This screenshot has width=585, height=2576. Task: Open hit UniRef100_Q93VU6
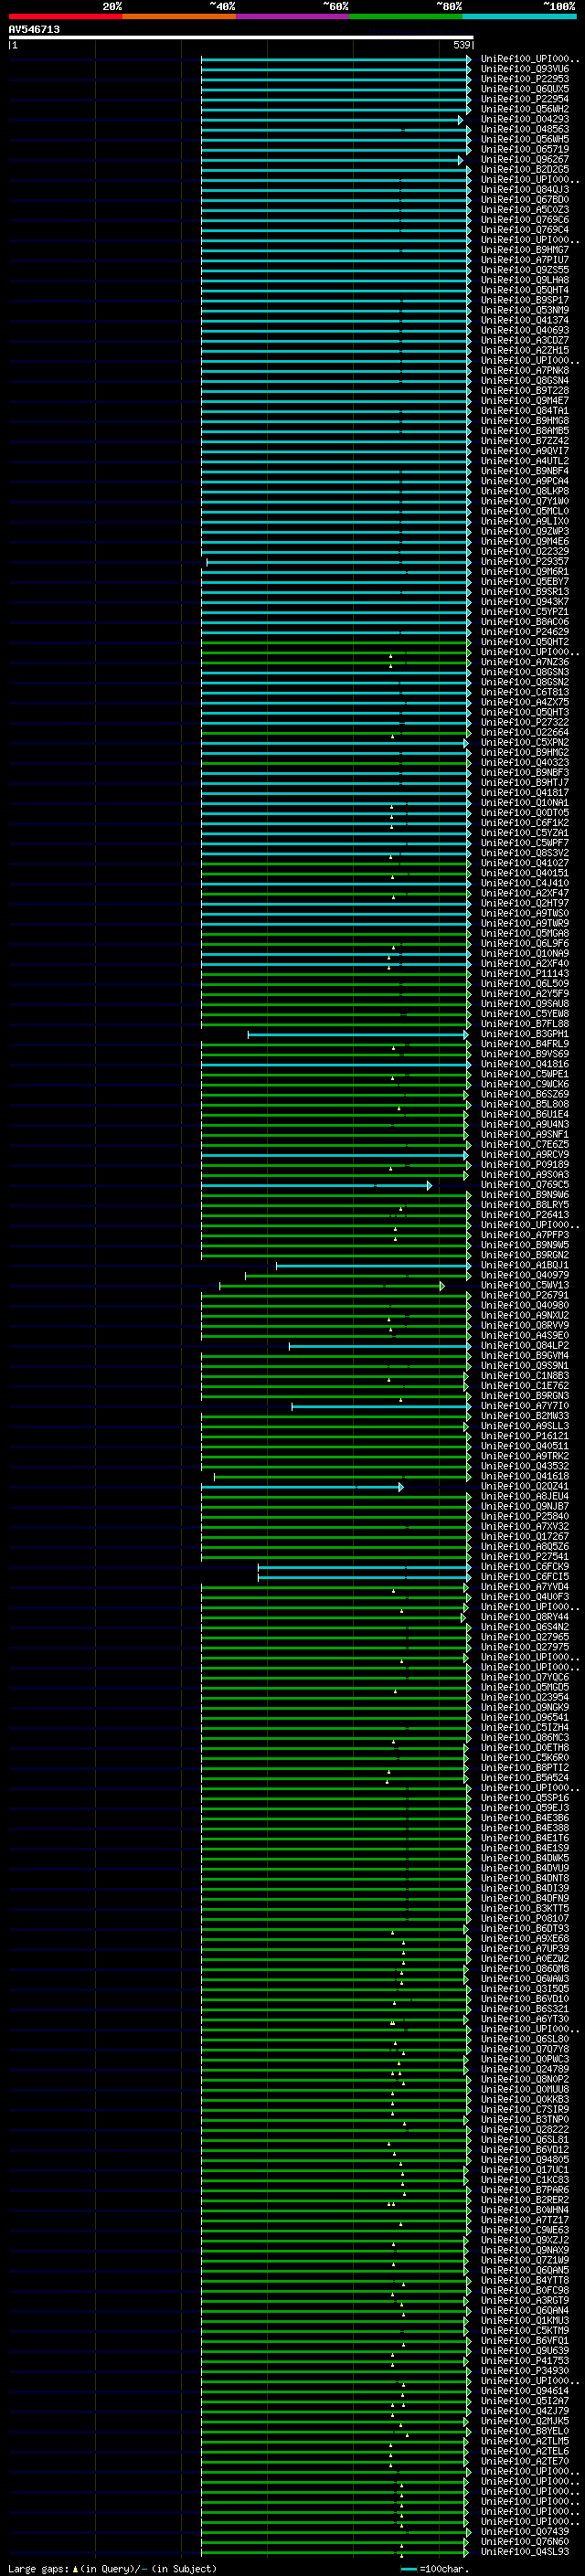(x=525, y=69)
